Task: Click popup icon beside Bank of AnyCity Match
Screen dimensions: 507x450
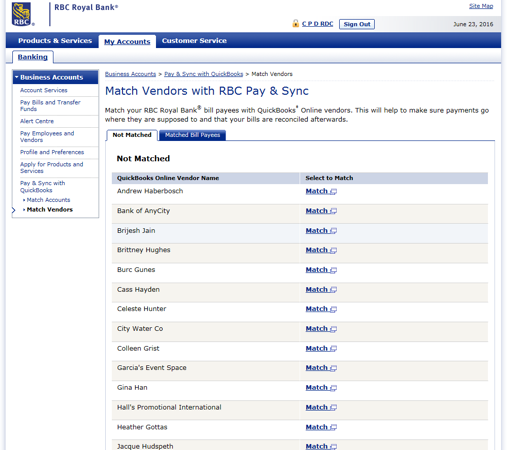Action: point(333,211)
